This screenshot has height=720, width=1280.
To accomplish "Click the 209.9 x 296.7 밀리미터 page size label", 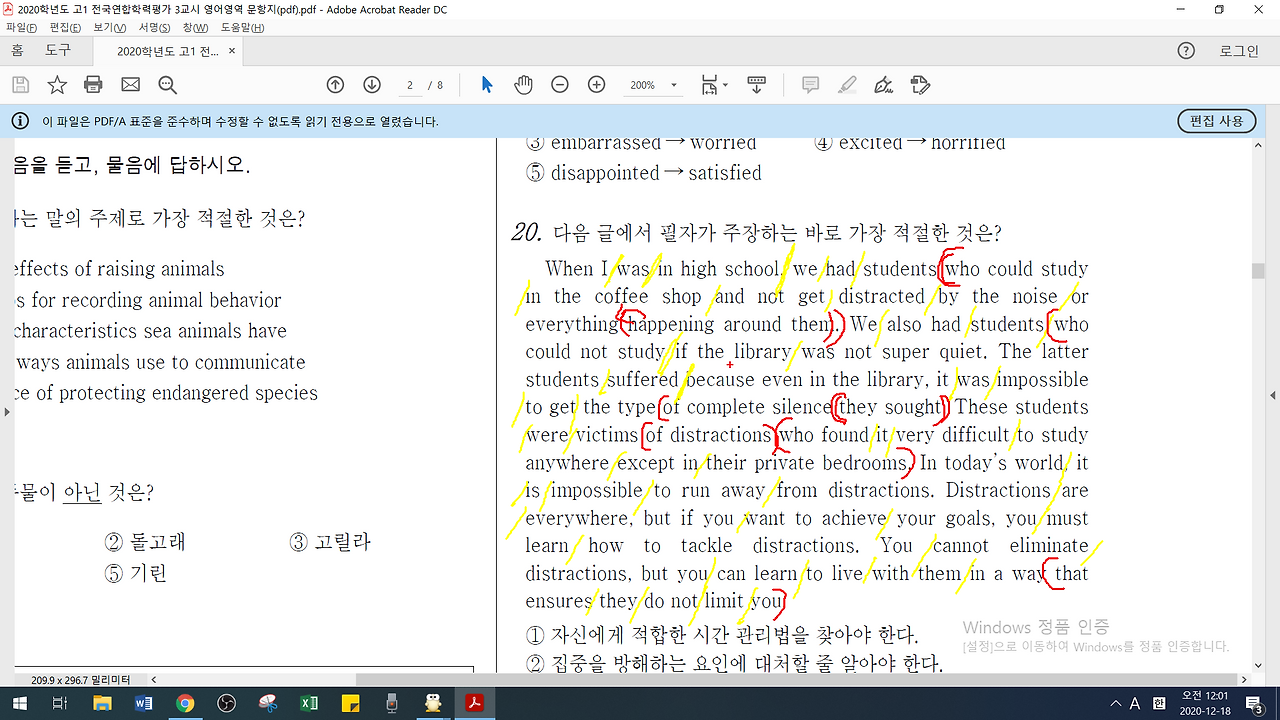I will tap(79, 680).
